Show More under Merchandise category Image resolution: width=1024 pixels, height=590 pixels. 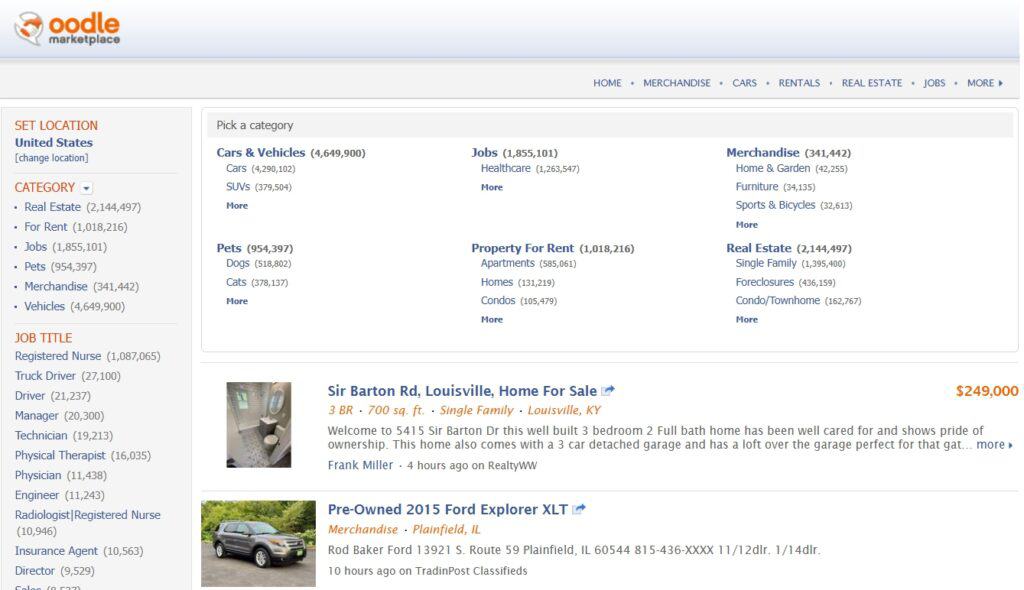(746, 224)
